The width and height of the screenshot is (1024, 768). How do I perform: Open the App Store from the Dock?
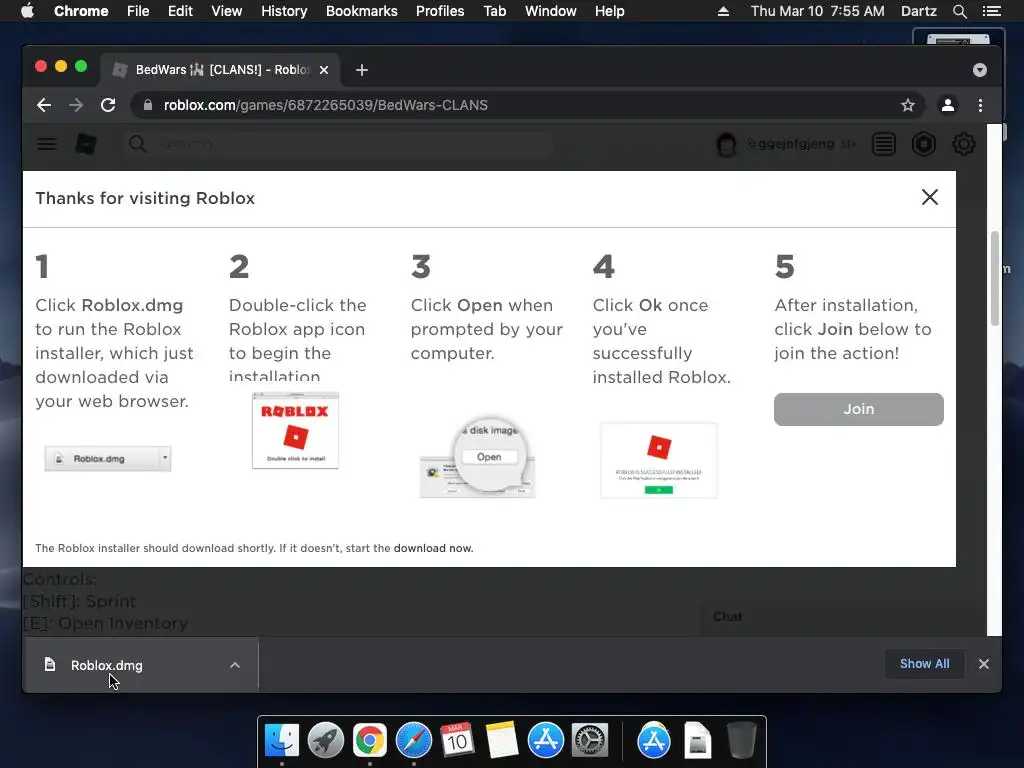546,740
